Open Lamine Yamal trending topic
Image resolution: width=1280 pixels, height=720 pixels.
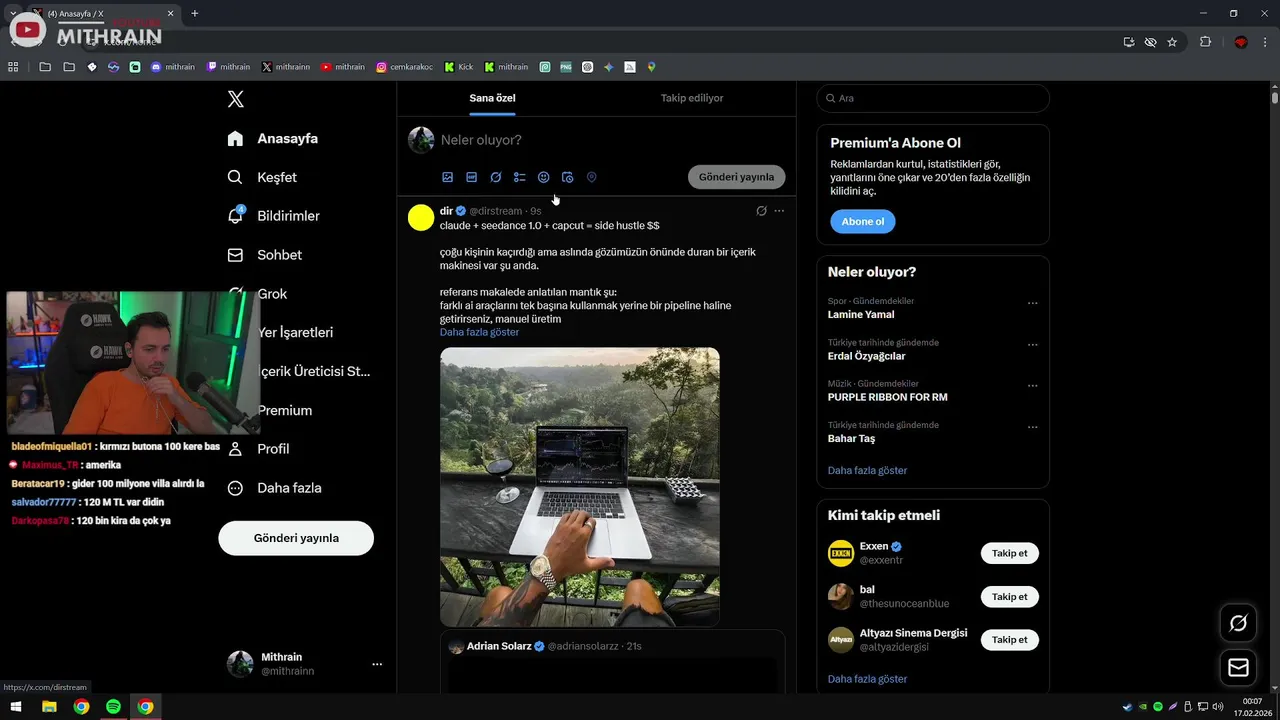coord(861,314)
